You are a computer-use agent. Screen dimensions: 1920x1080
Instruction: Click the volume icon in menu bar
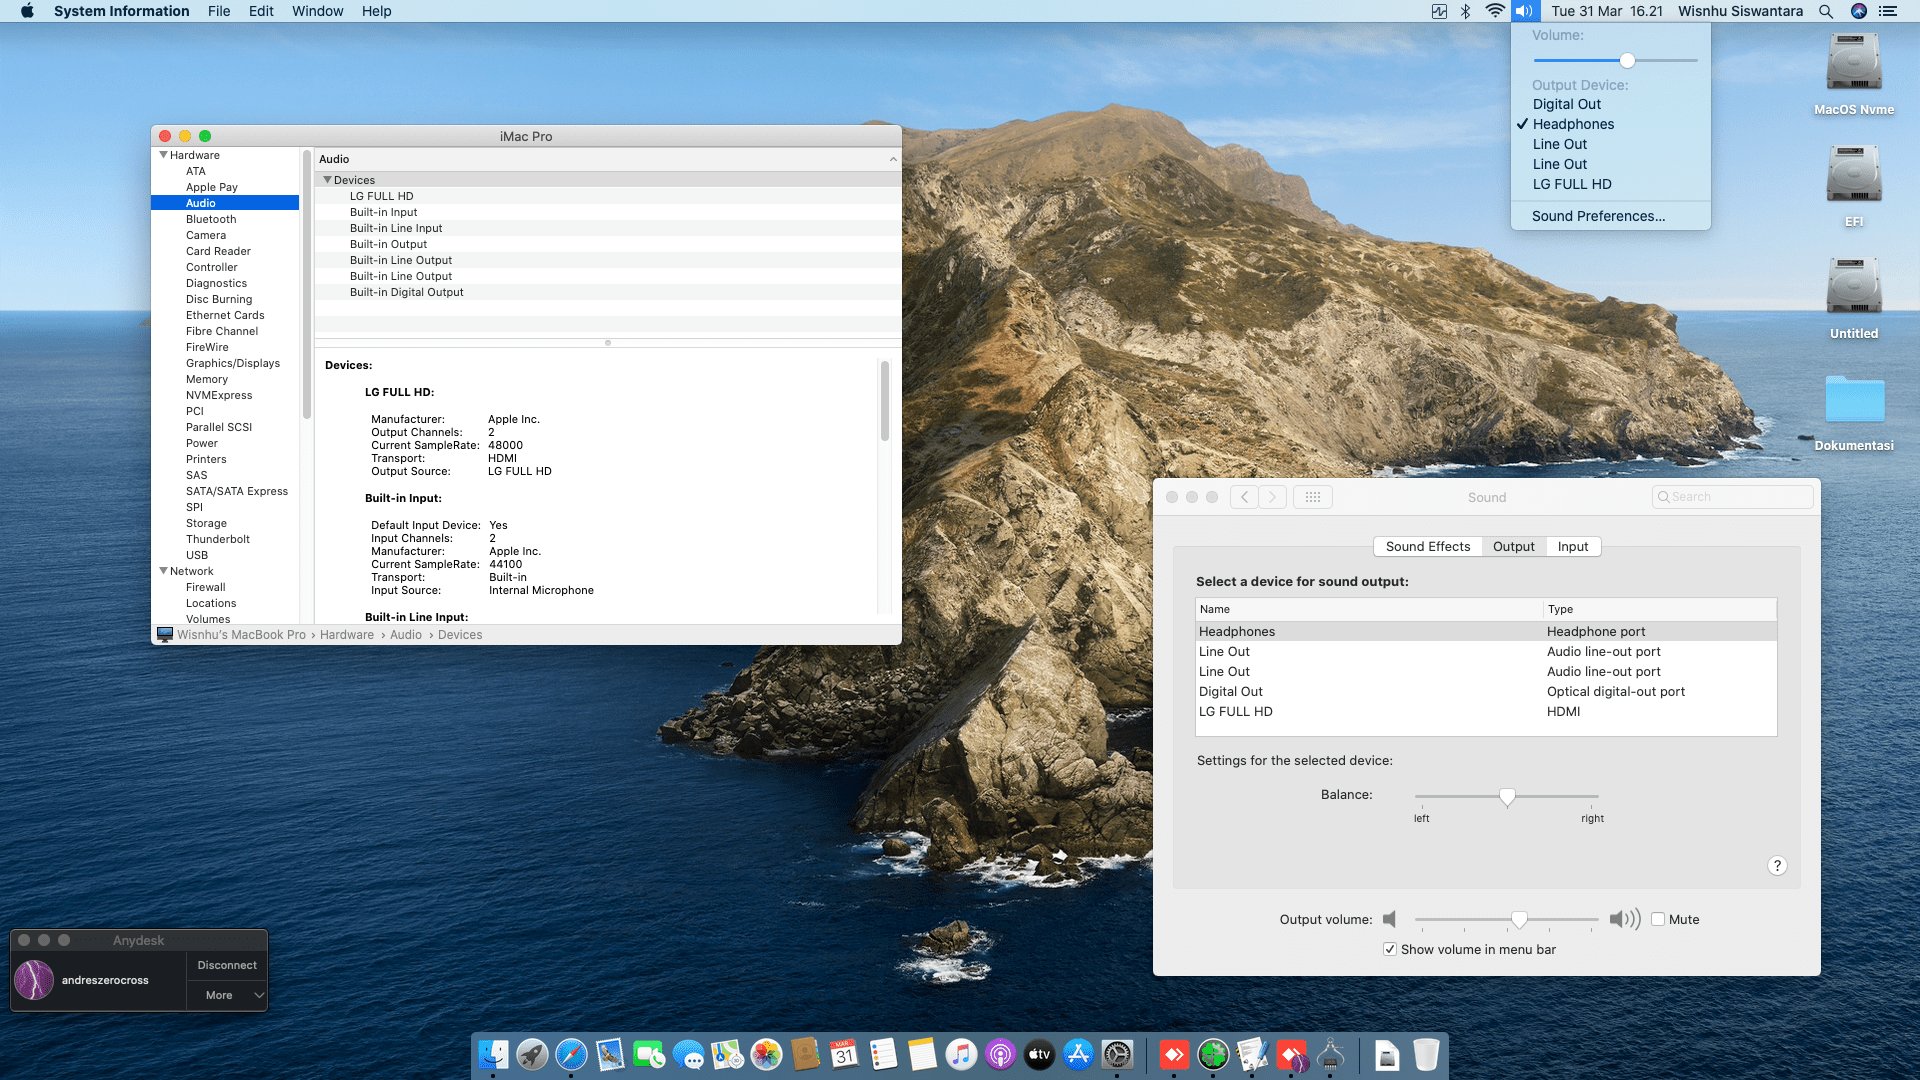click(1525, 11)
